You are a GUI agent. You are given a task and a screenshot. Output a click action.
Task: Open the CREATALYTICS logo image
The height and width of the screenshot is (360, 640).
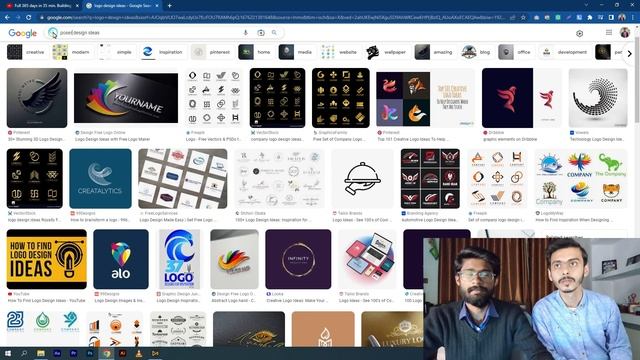point(100,178)
